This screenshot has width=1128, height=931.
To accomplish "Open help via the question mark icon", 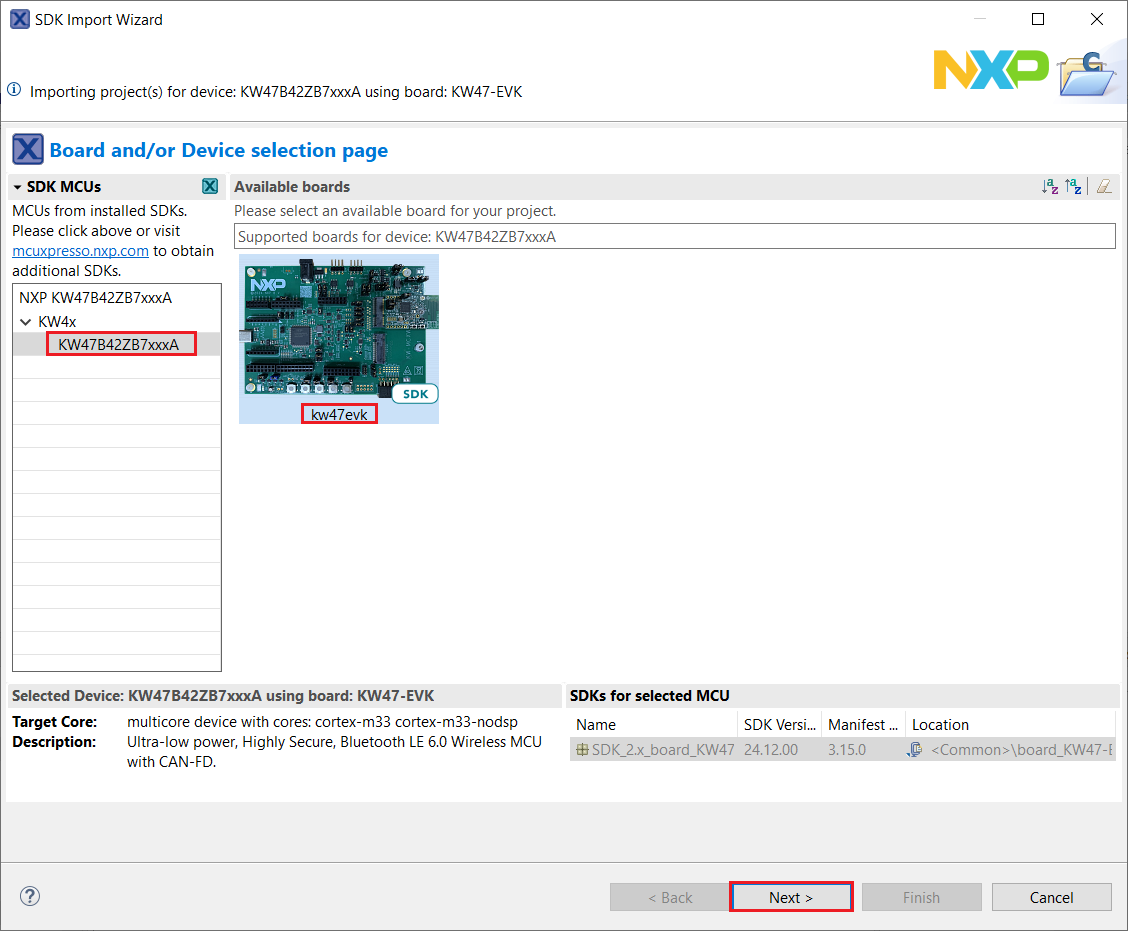I will (30, 896).
